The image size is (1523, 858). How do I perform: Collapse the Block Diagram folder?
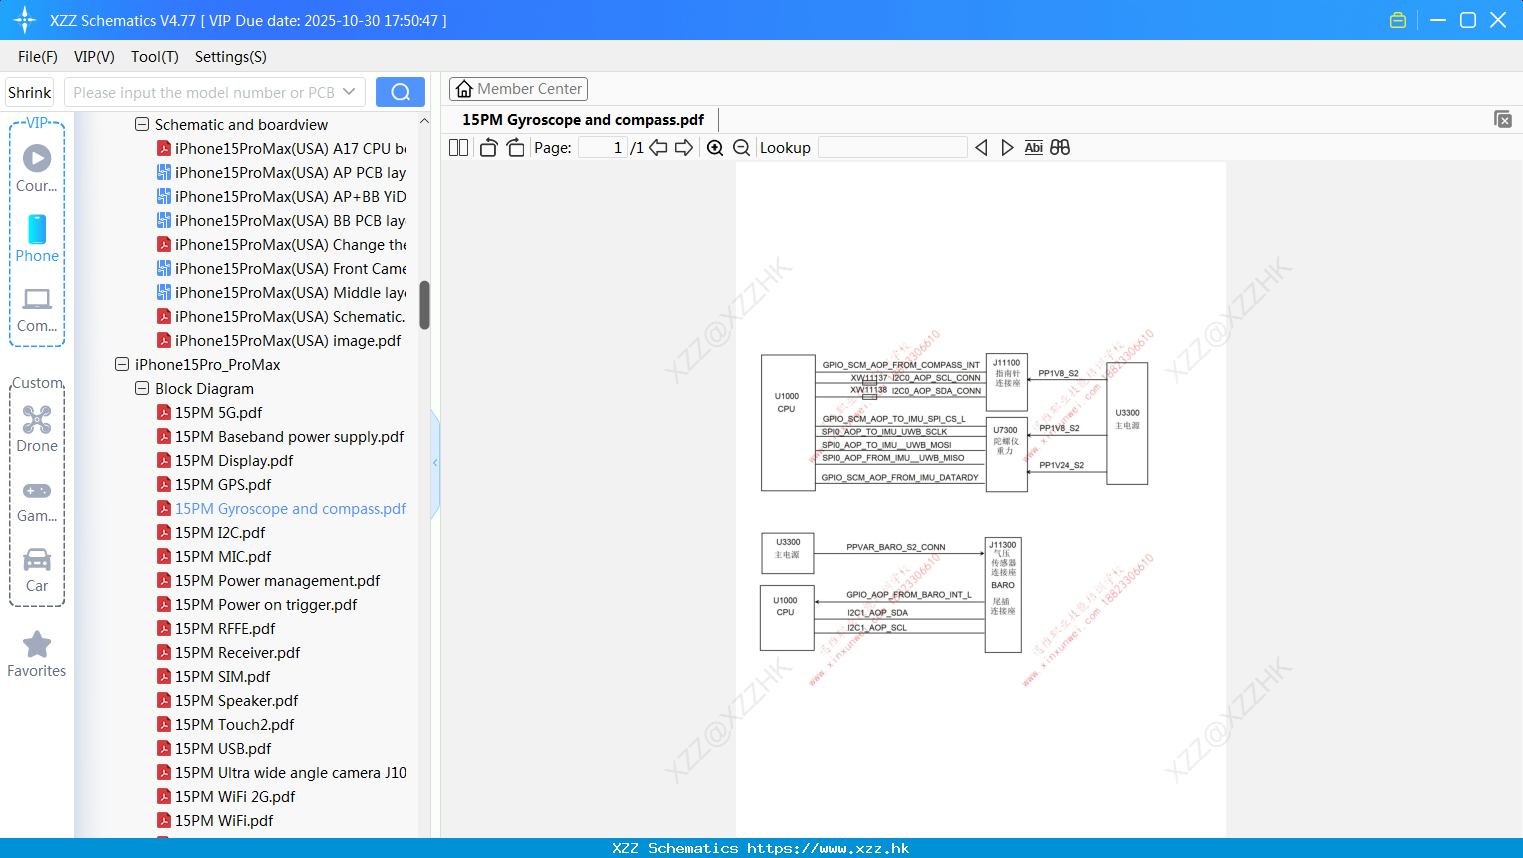[x=142, y=389]
